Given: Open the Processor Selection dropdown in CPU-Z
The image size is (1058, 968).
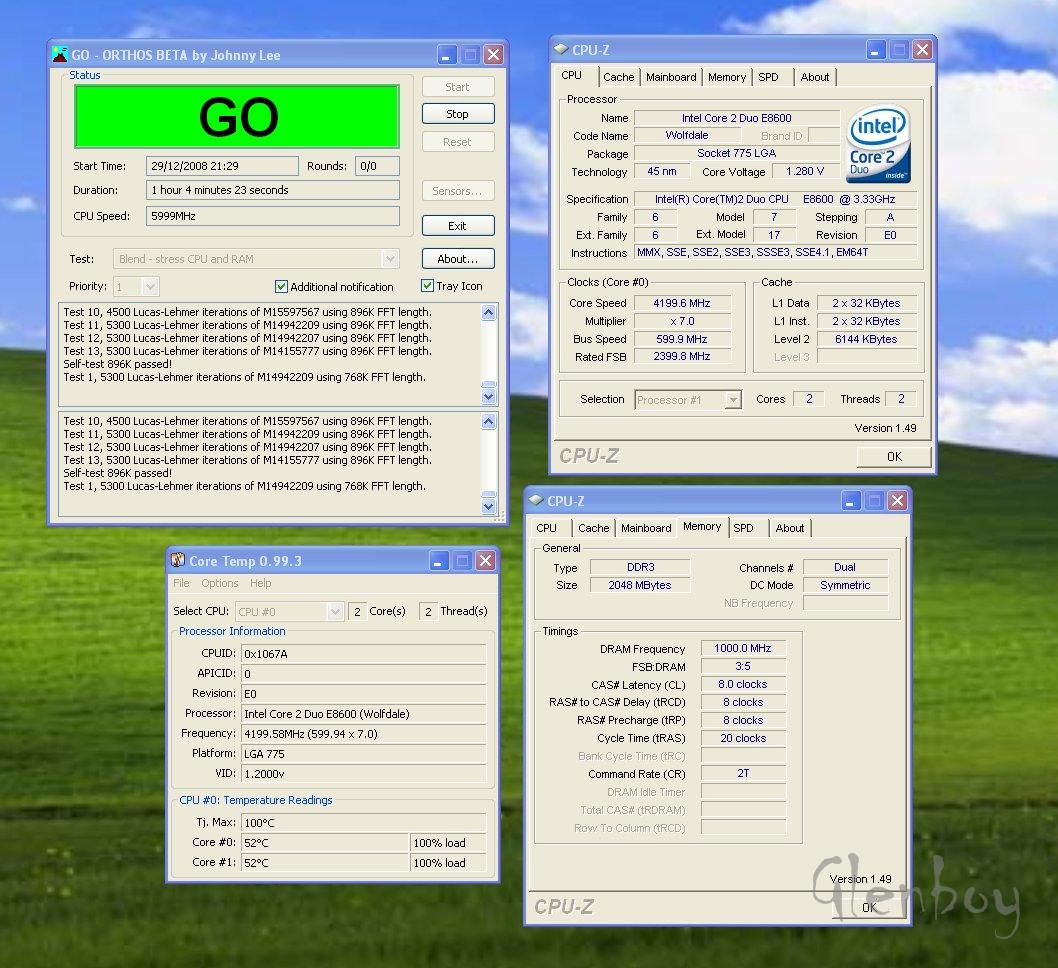Looking at the screenshot, I should click(733, 400).
